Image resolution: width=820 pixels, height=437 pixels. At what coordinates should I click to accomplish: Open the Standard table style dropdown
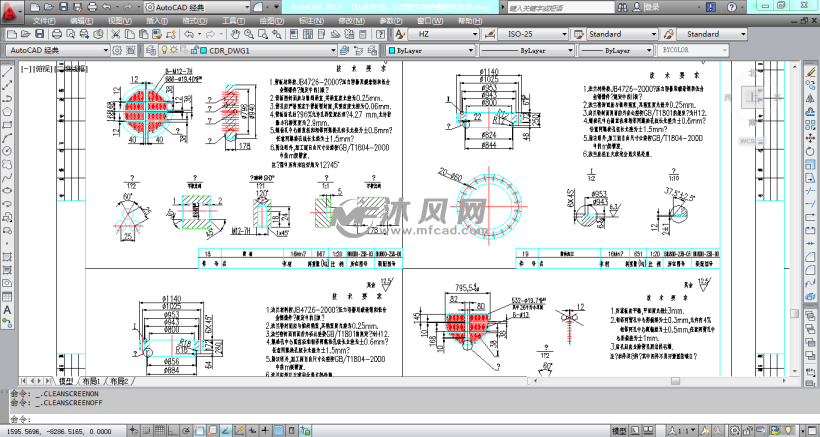[622, 34]
